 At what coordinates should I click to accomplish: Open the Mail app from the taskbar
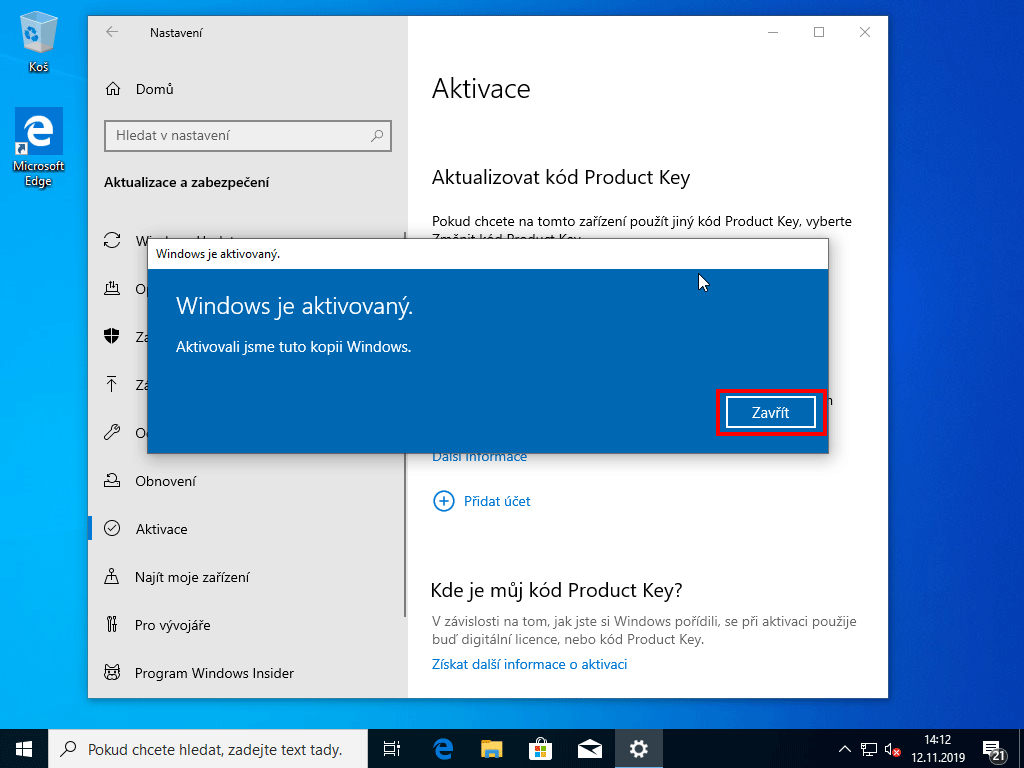click(x=589, y=749)
